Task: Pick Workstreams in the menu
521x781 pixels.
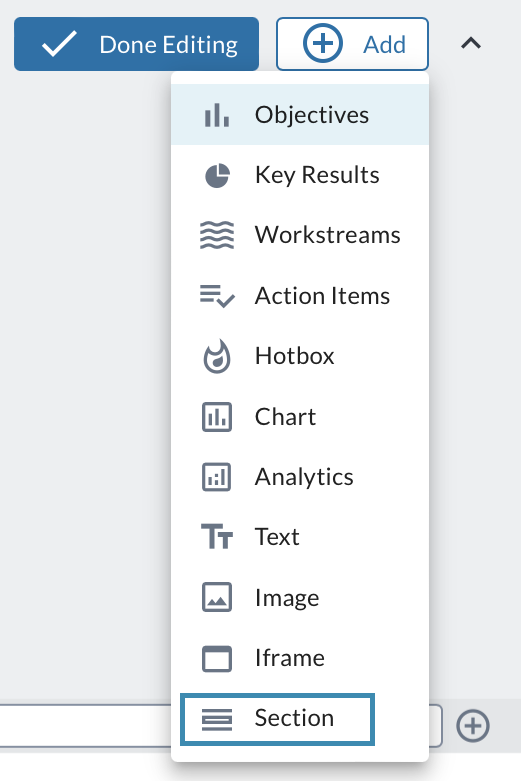Action: pos(300,235)
